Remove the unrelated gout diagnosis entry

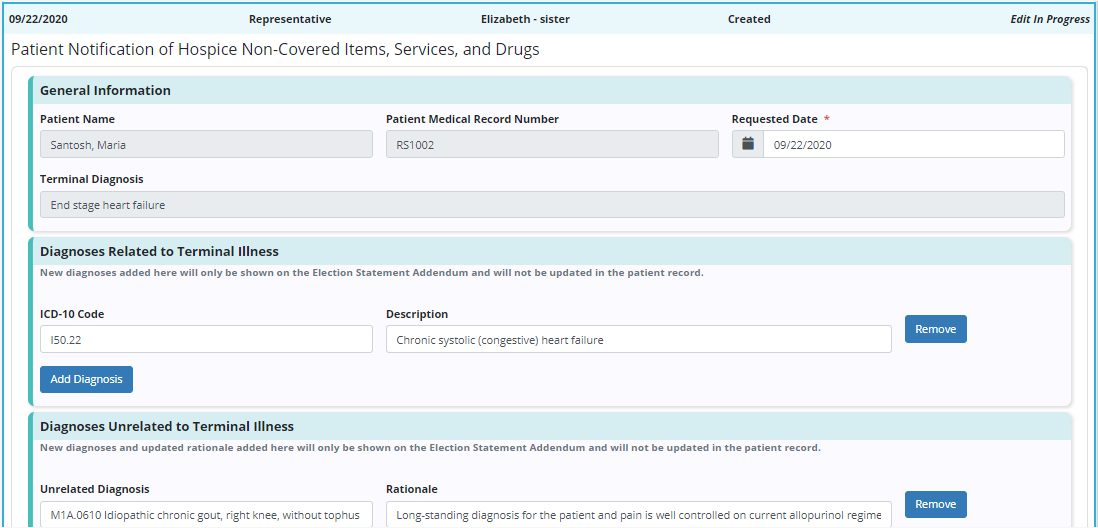pos(935,505)
